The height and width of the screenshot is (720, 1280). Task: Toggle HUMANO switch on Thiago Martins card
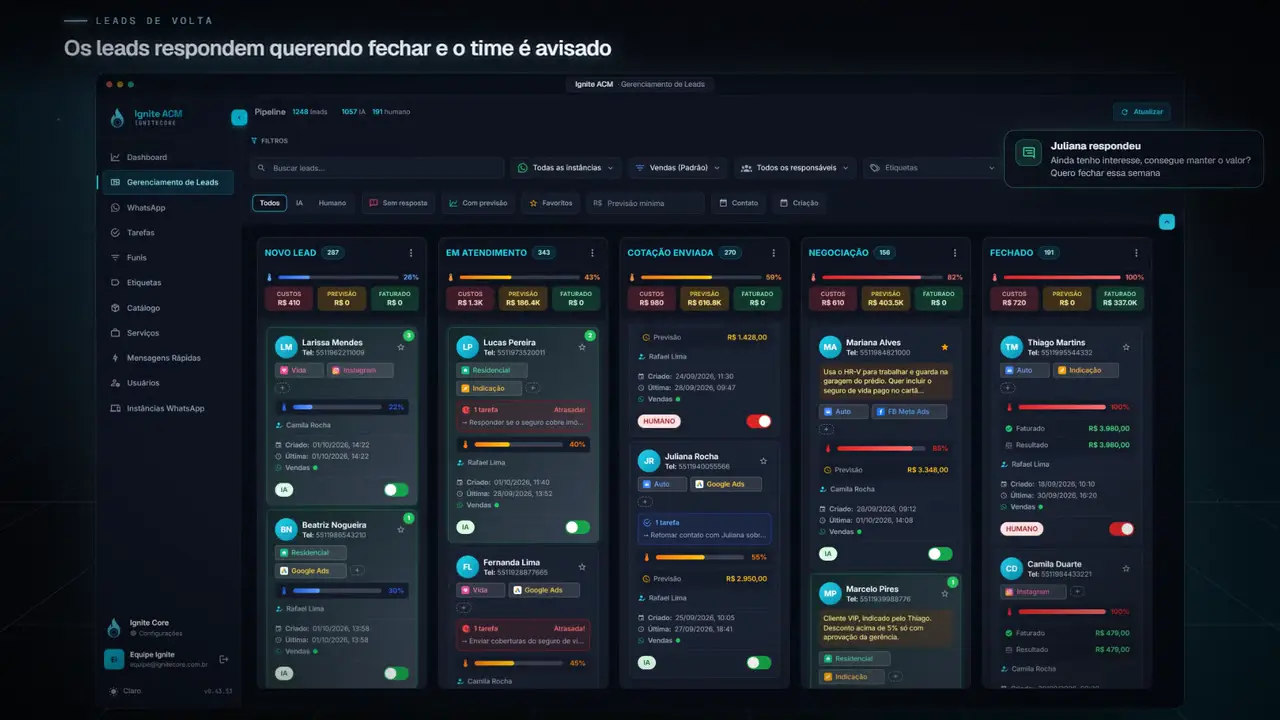pos(1122,529)
